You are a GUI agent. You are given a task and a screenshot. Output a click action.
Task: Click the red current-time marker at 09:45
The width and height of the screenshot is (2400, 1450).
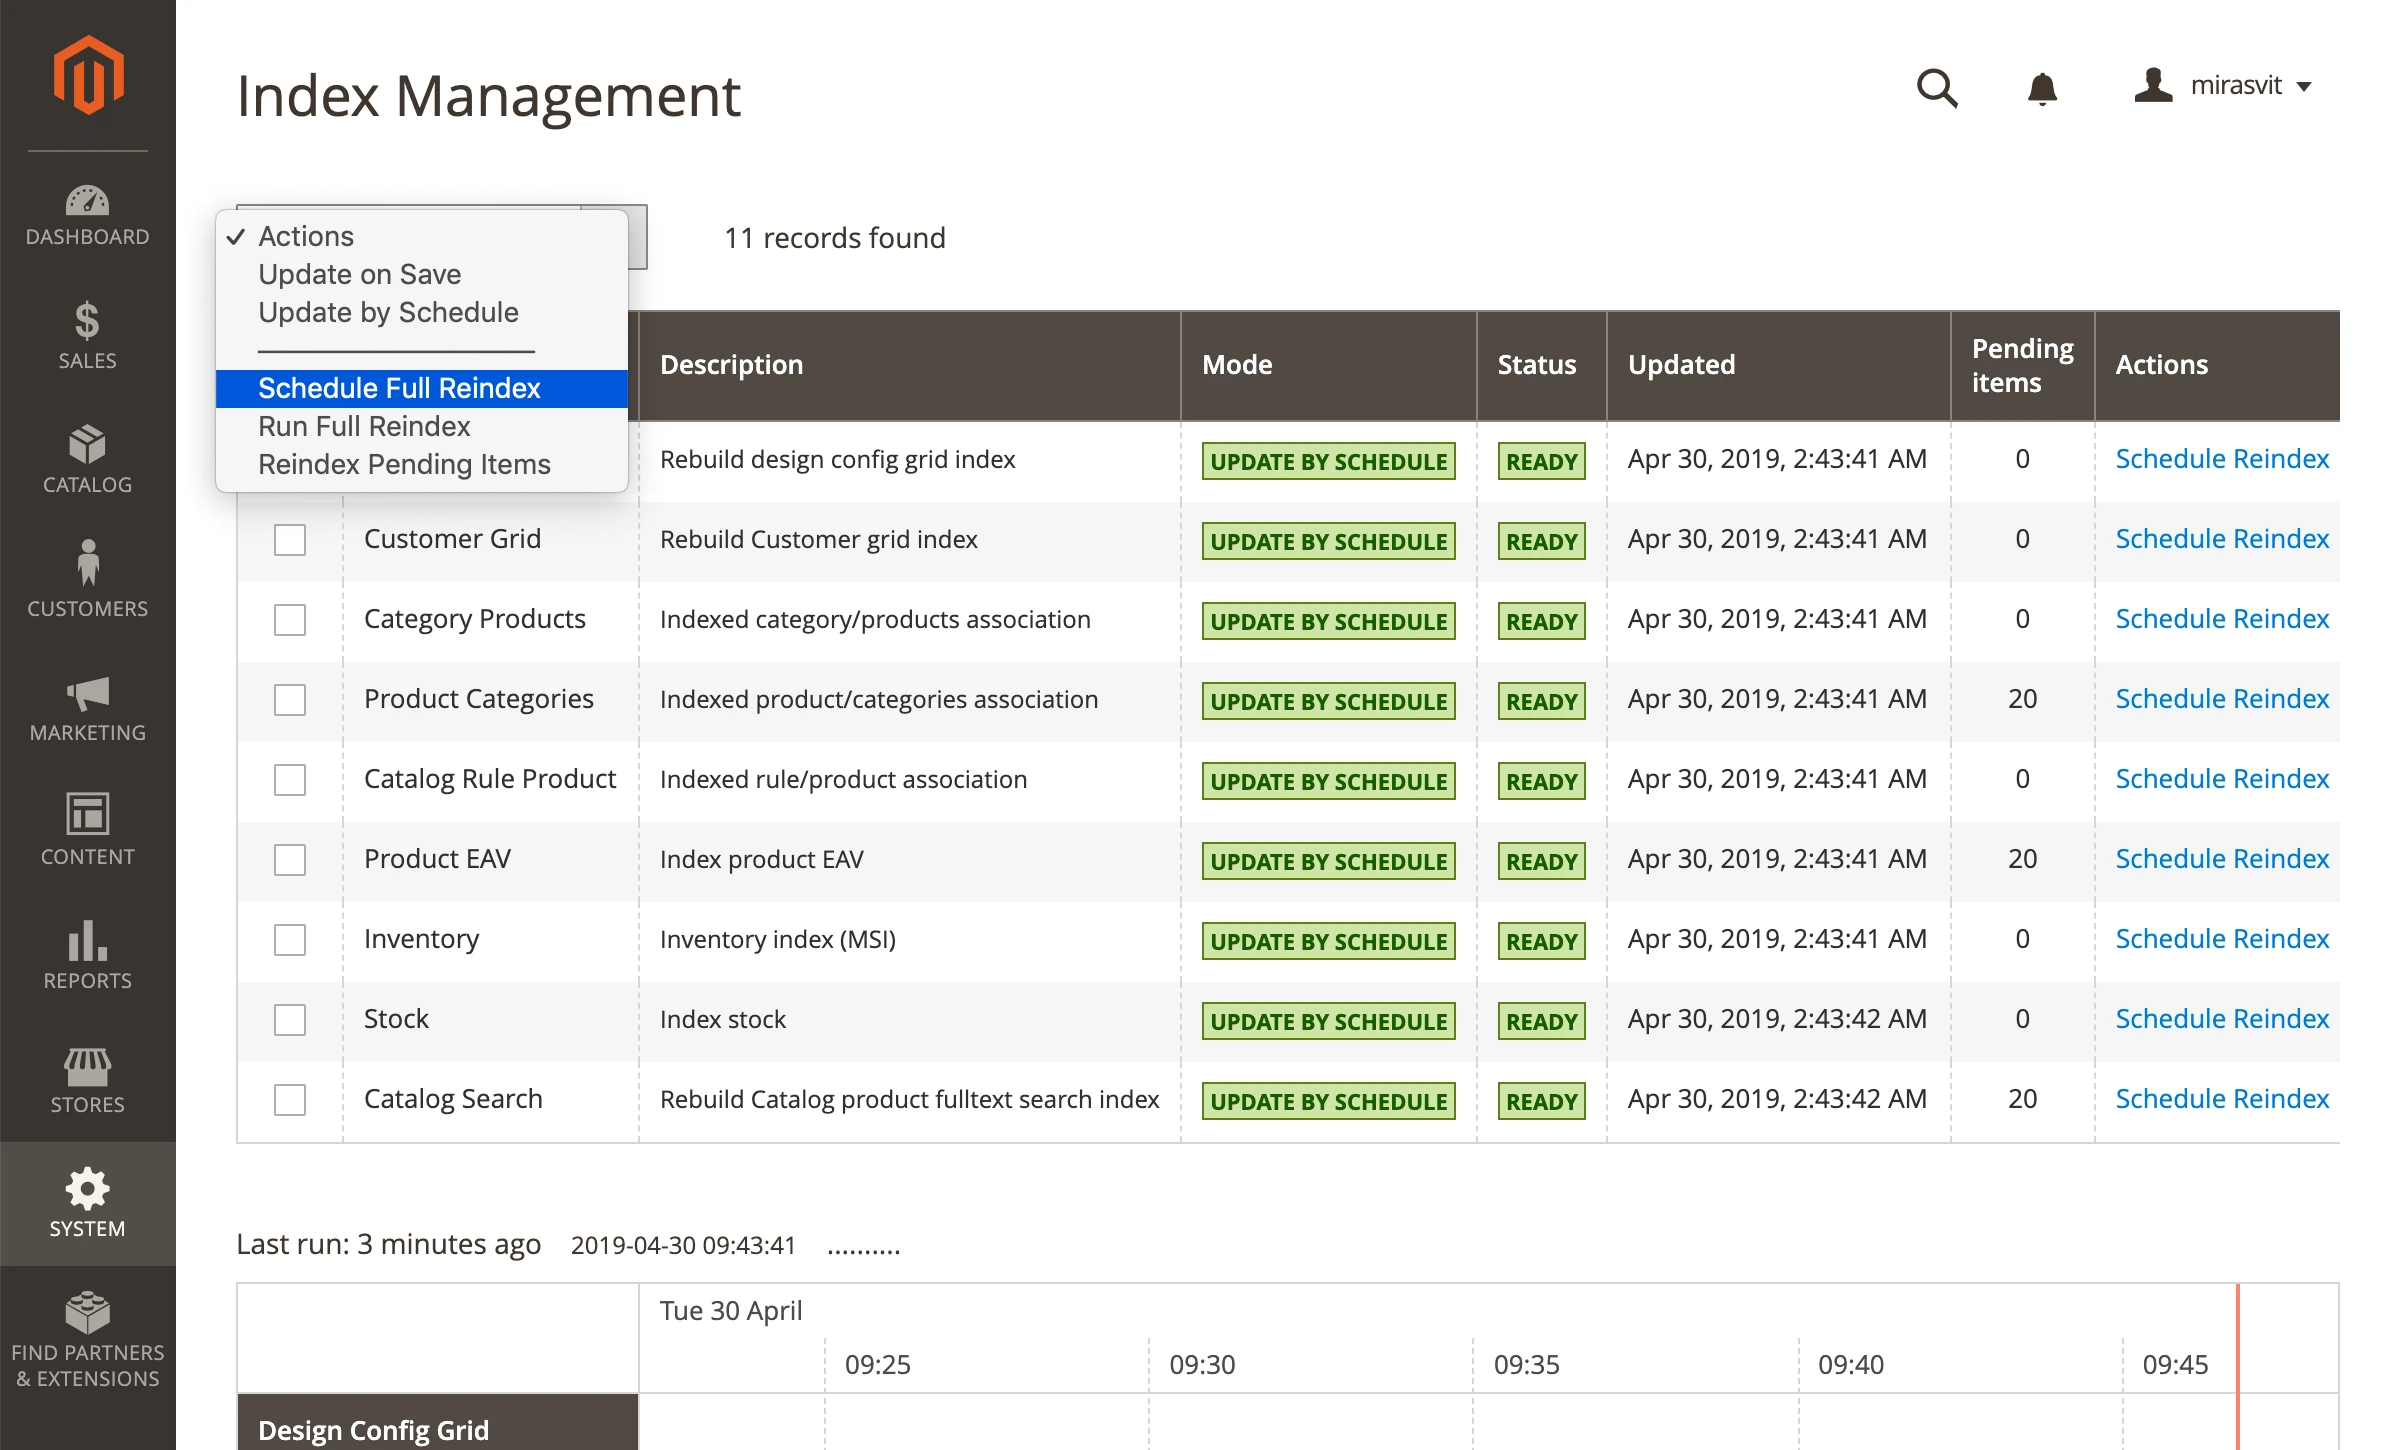(x=2238, y=1365)
